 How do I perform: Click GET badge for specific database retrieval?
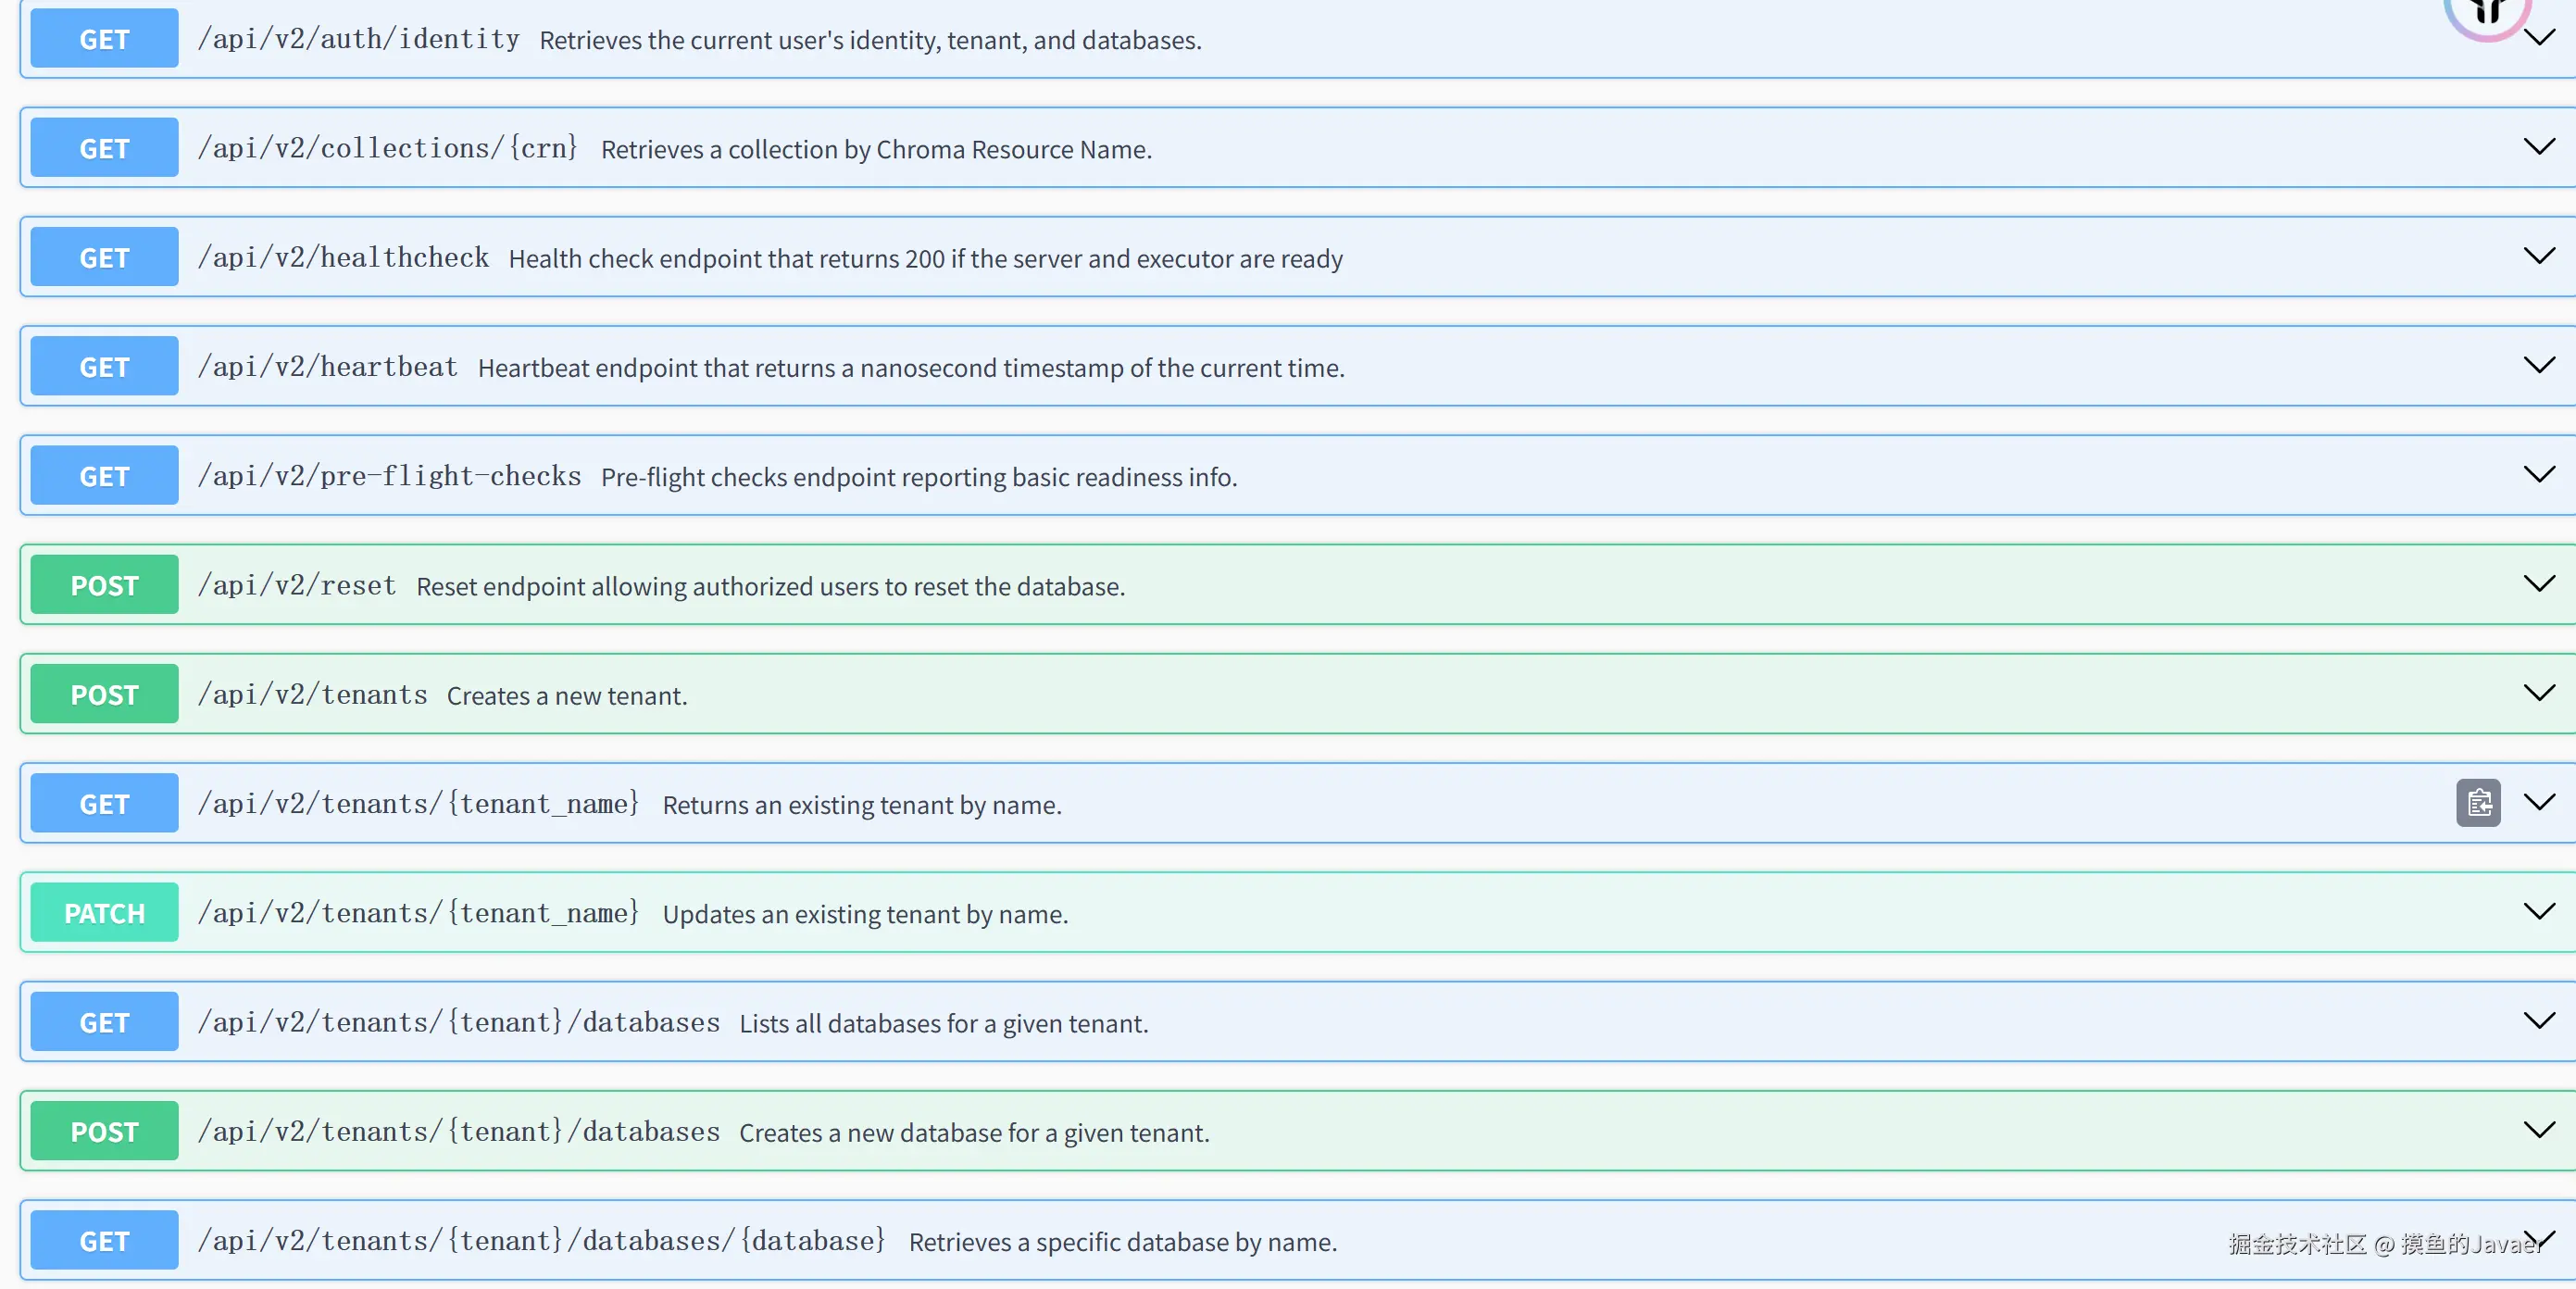[x=104, y=1240]
